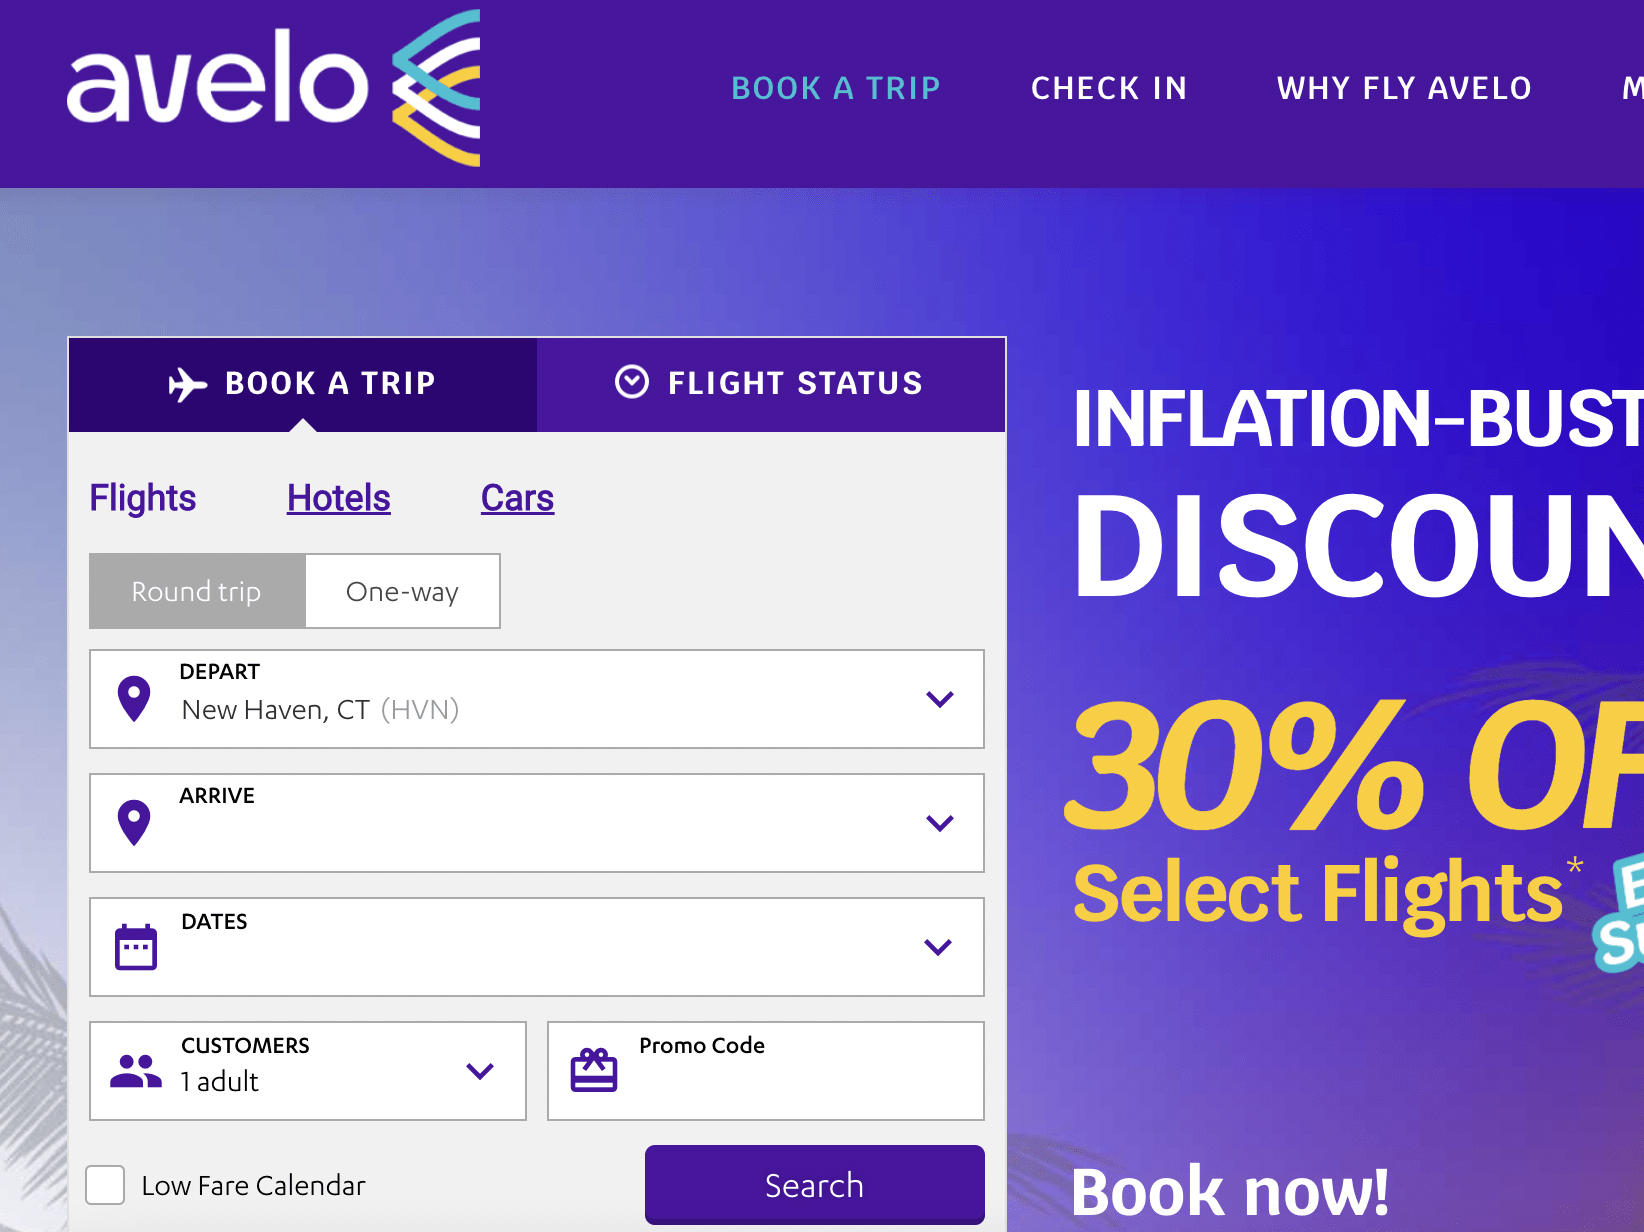The height and width of the screenshot is (1232, 1644).
Task: Expand the Arrive airport dropdown
Action: [939, 823]
